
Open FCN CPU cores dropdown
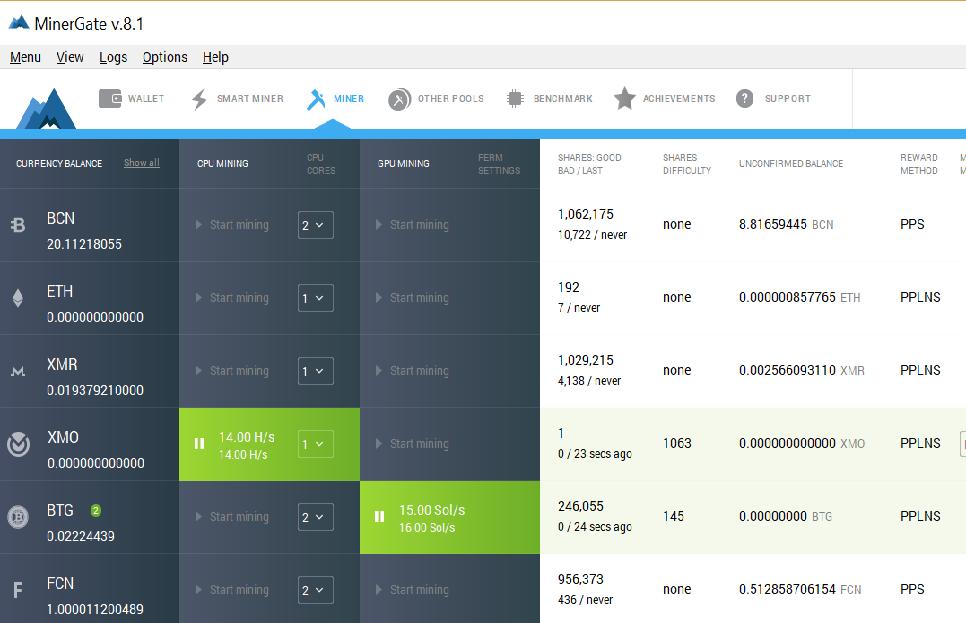(x=315, y=590)
